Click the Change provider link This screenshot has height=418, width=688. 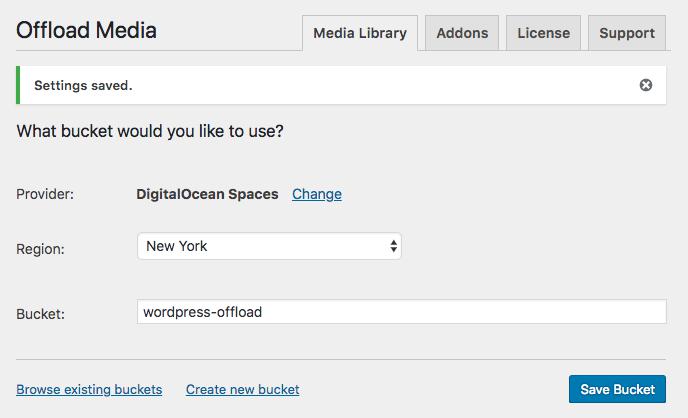coord(317,194)
